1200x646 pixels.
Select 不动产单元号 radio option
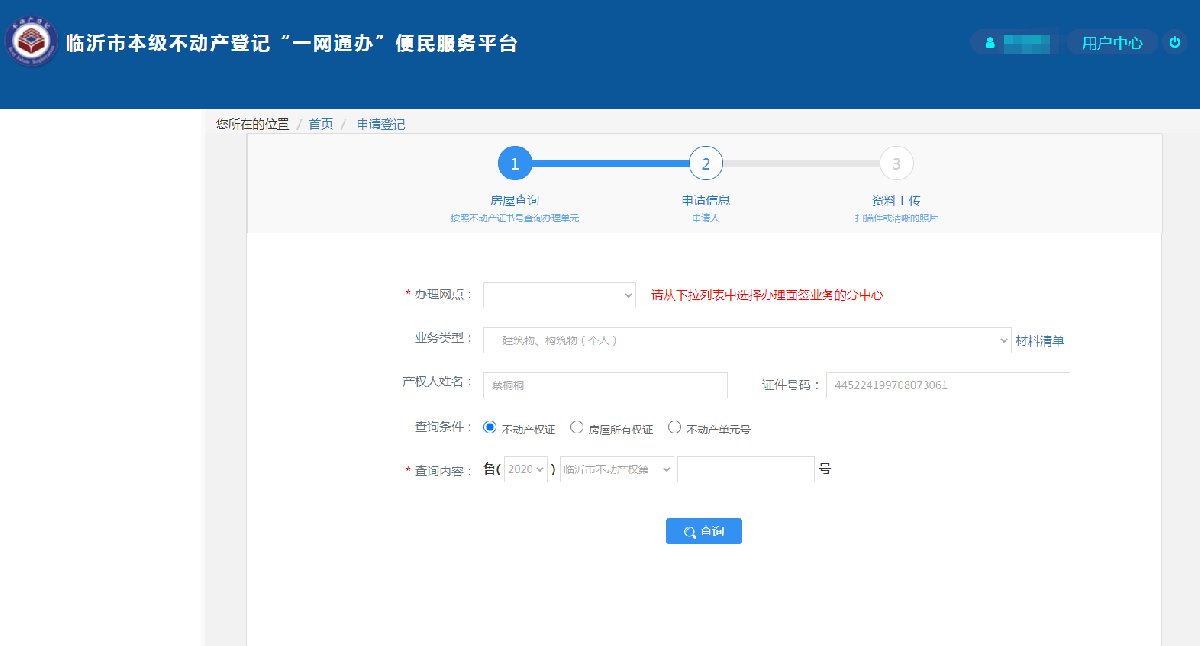[674, 428]
